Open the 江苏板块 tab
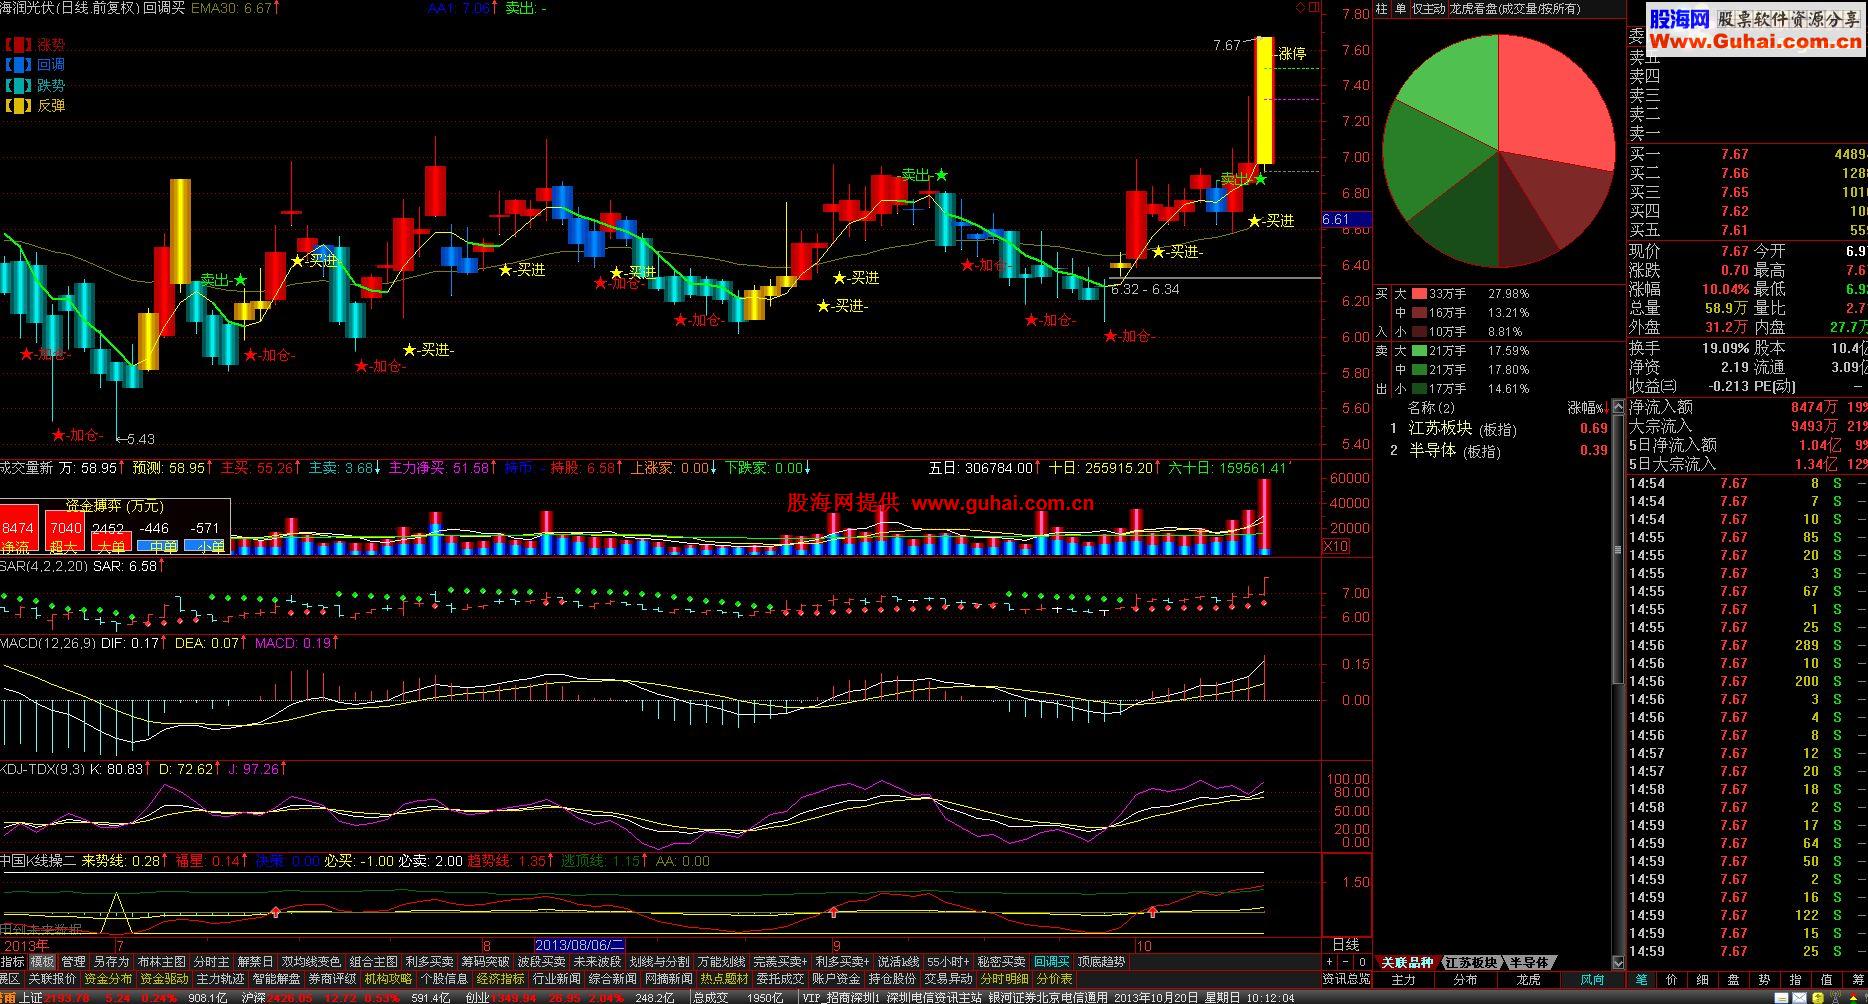The image size is (1868, 1004). pyautogui.click(x=1470, y=962)
